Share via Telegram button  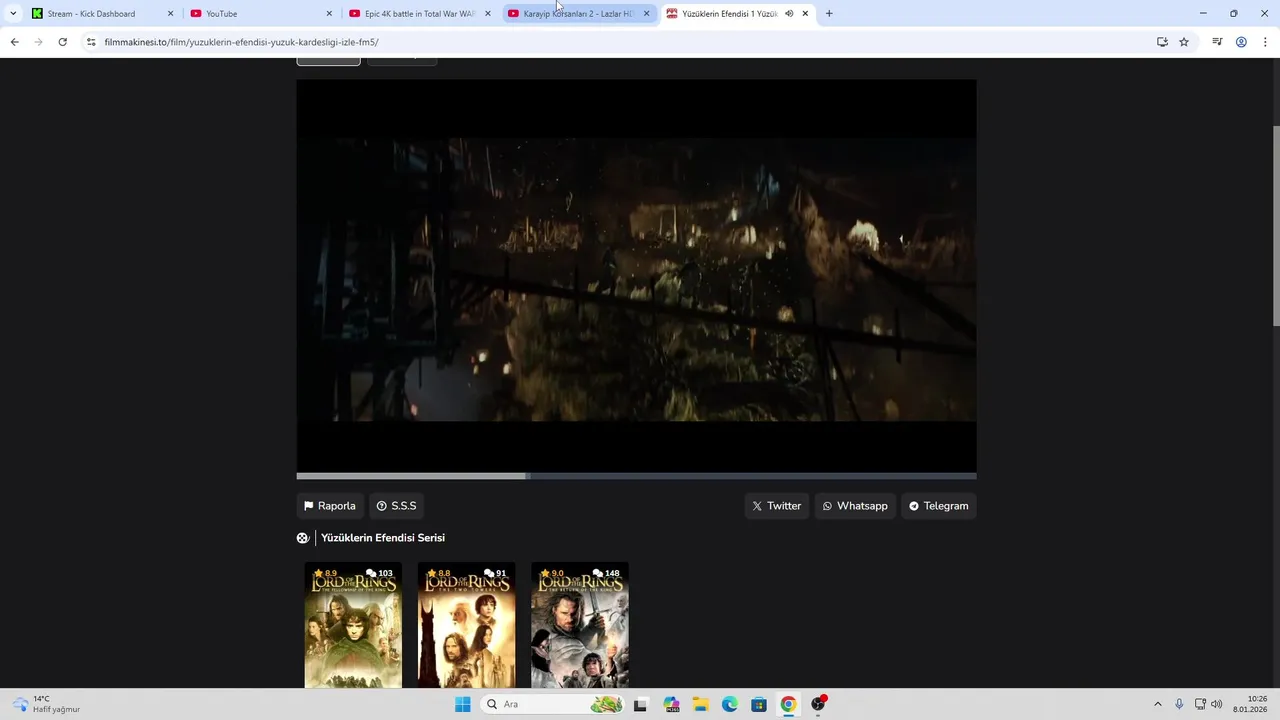(938, 506)
